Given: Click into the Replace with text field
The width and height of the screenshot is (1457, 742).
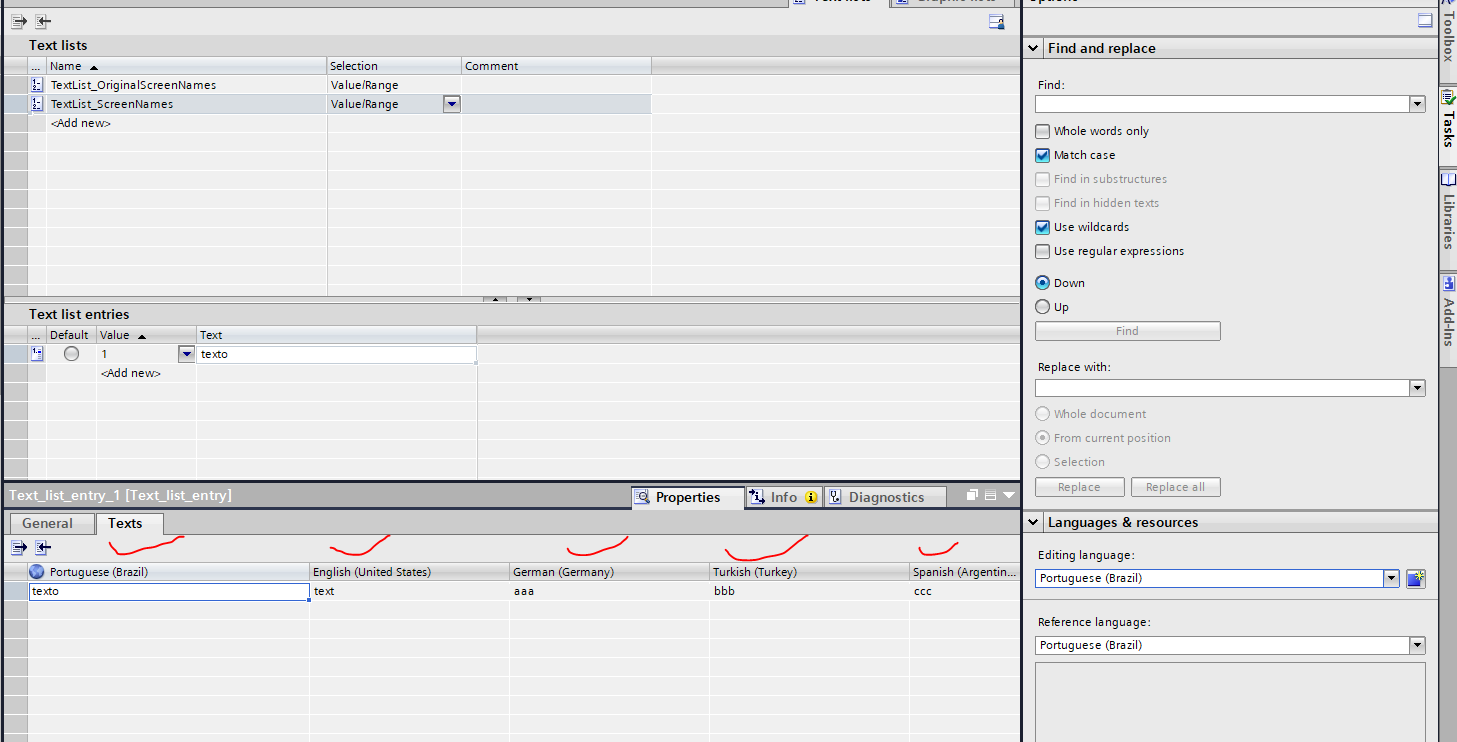Looking at the screenshot, I should (x=1222, y=388).
